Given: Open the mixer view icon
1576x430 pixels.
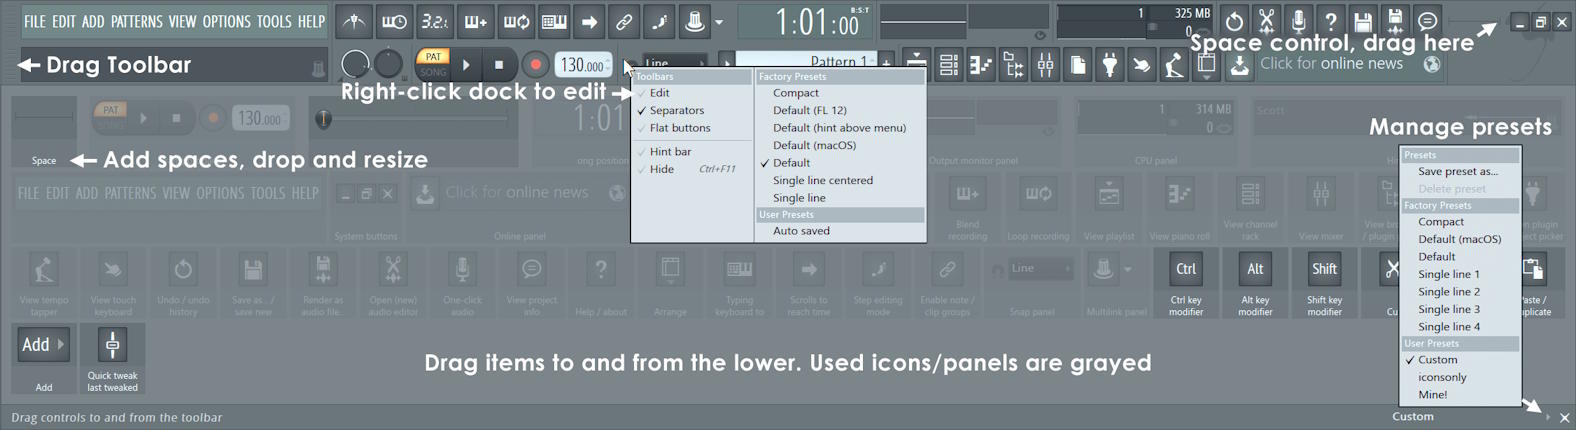Looking at the screenshot, I should [1045, 65].
